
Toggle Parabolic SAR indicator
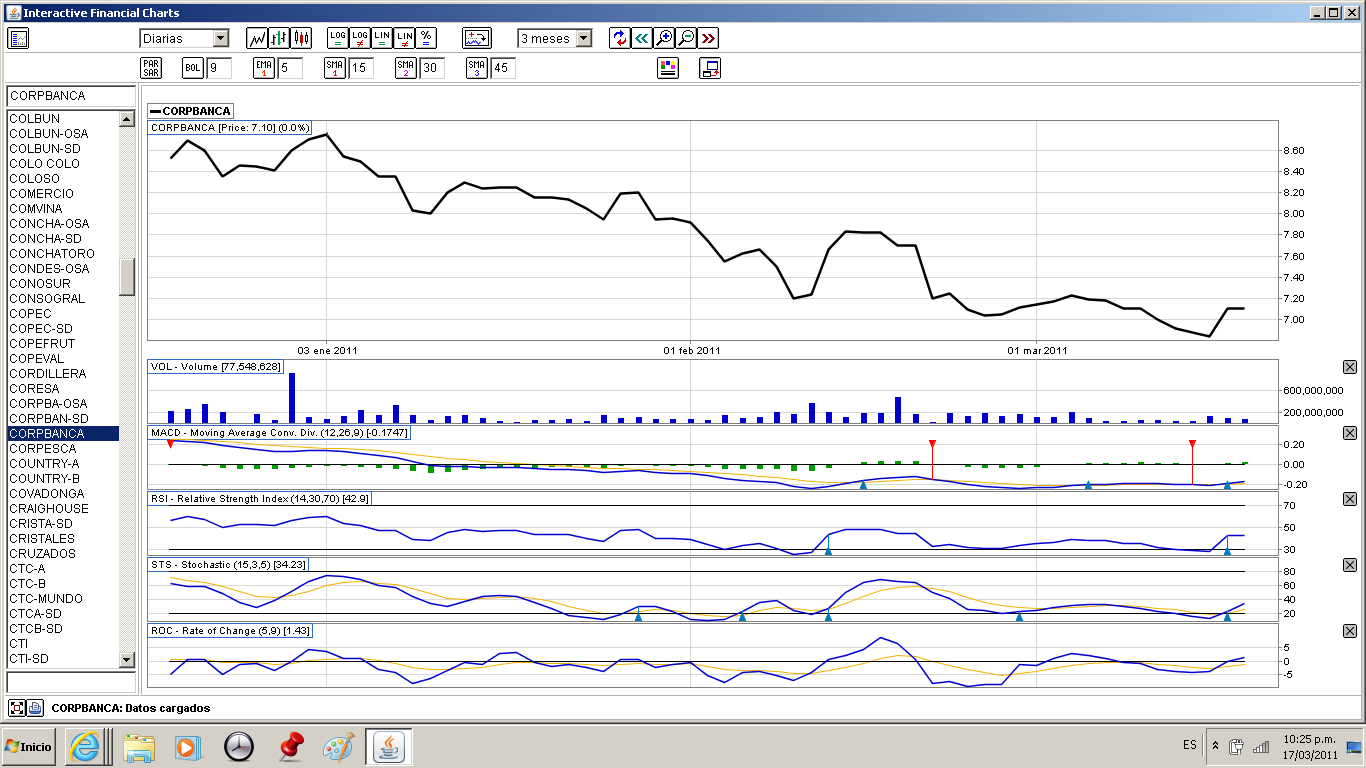pyautogui.click(x=151, y=68)
